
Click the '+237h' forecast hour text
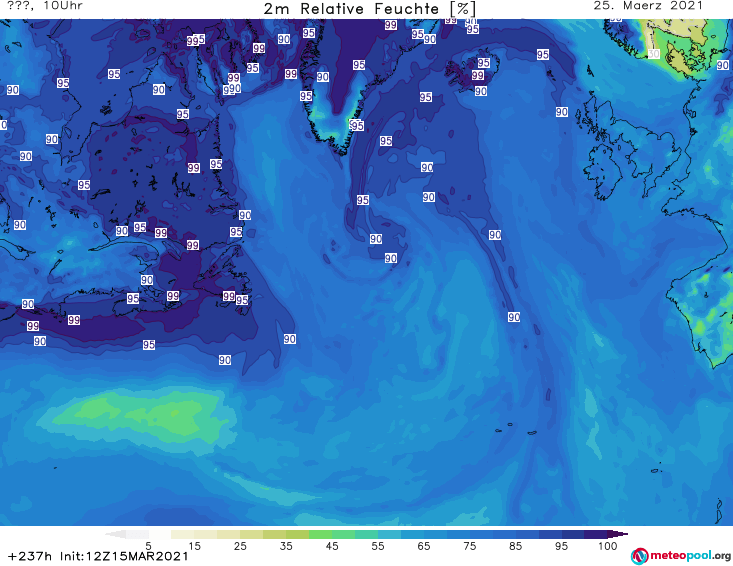[30, 556]
